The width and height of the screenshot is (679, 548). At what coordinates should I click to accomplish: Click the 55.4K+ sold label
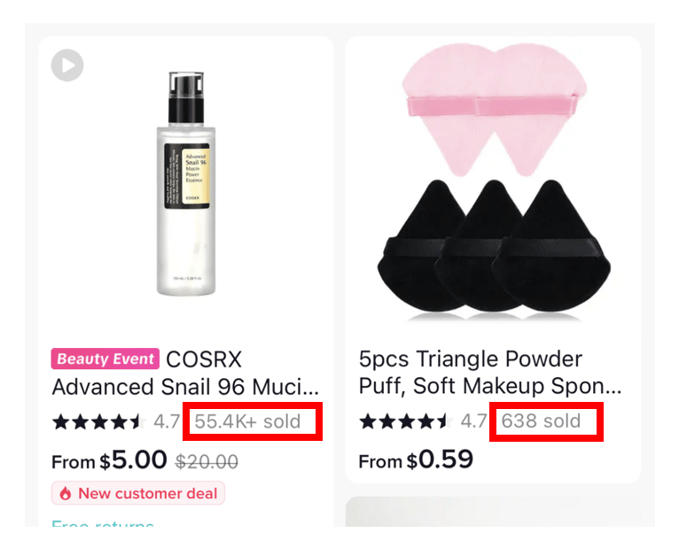(x=248, y=422)
